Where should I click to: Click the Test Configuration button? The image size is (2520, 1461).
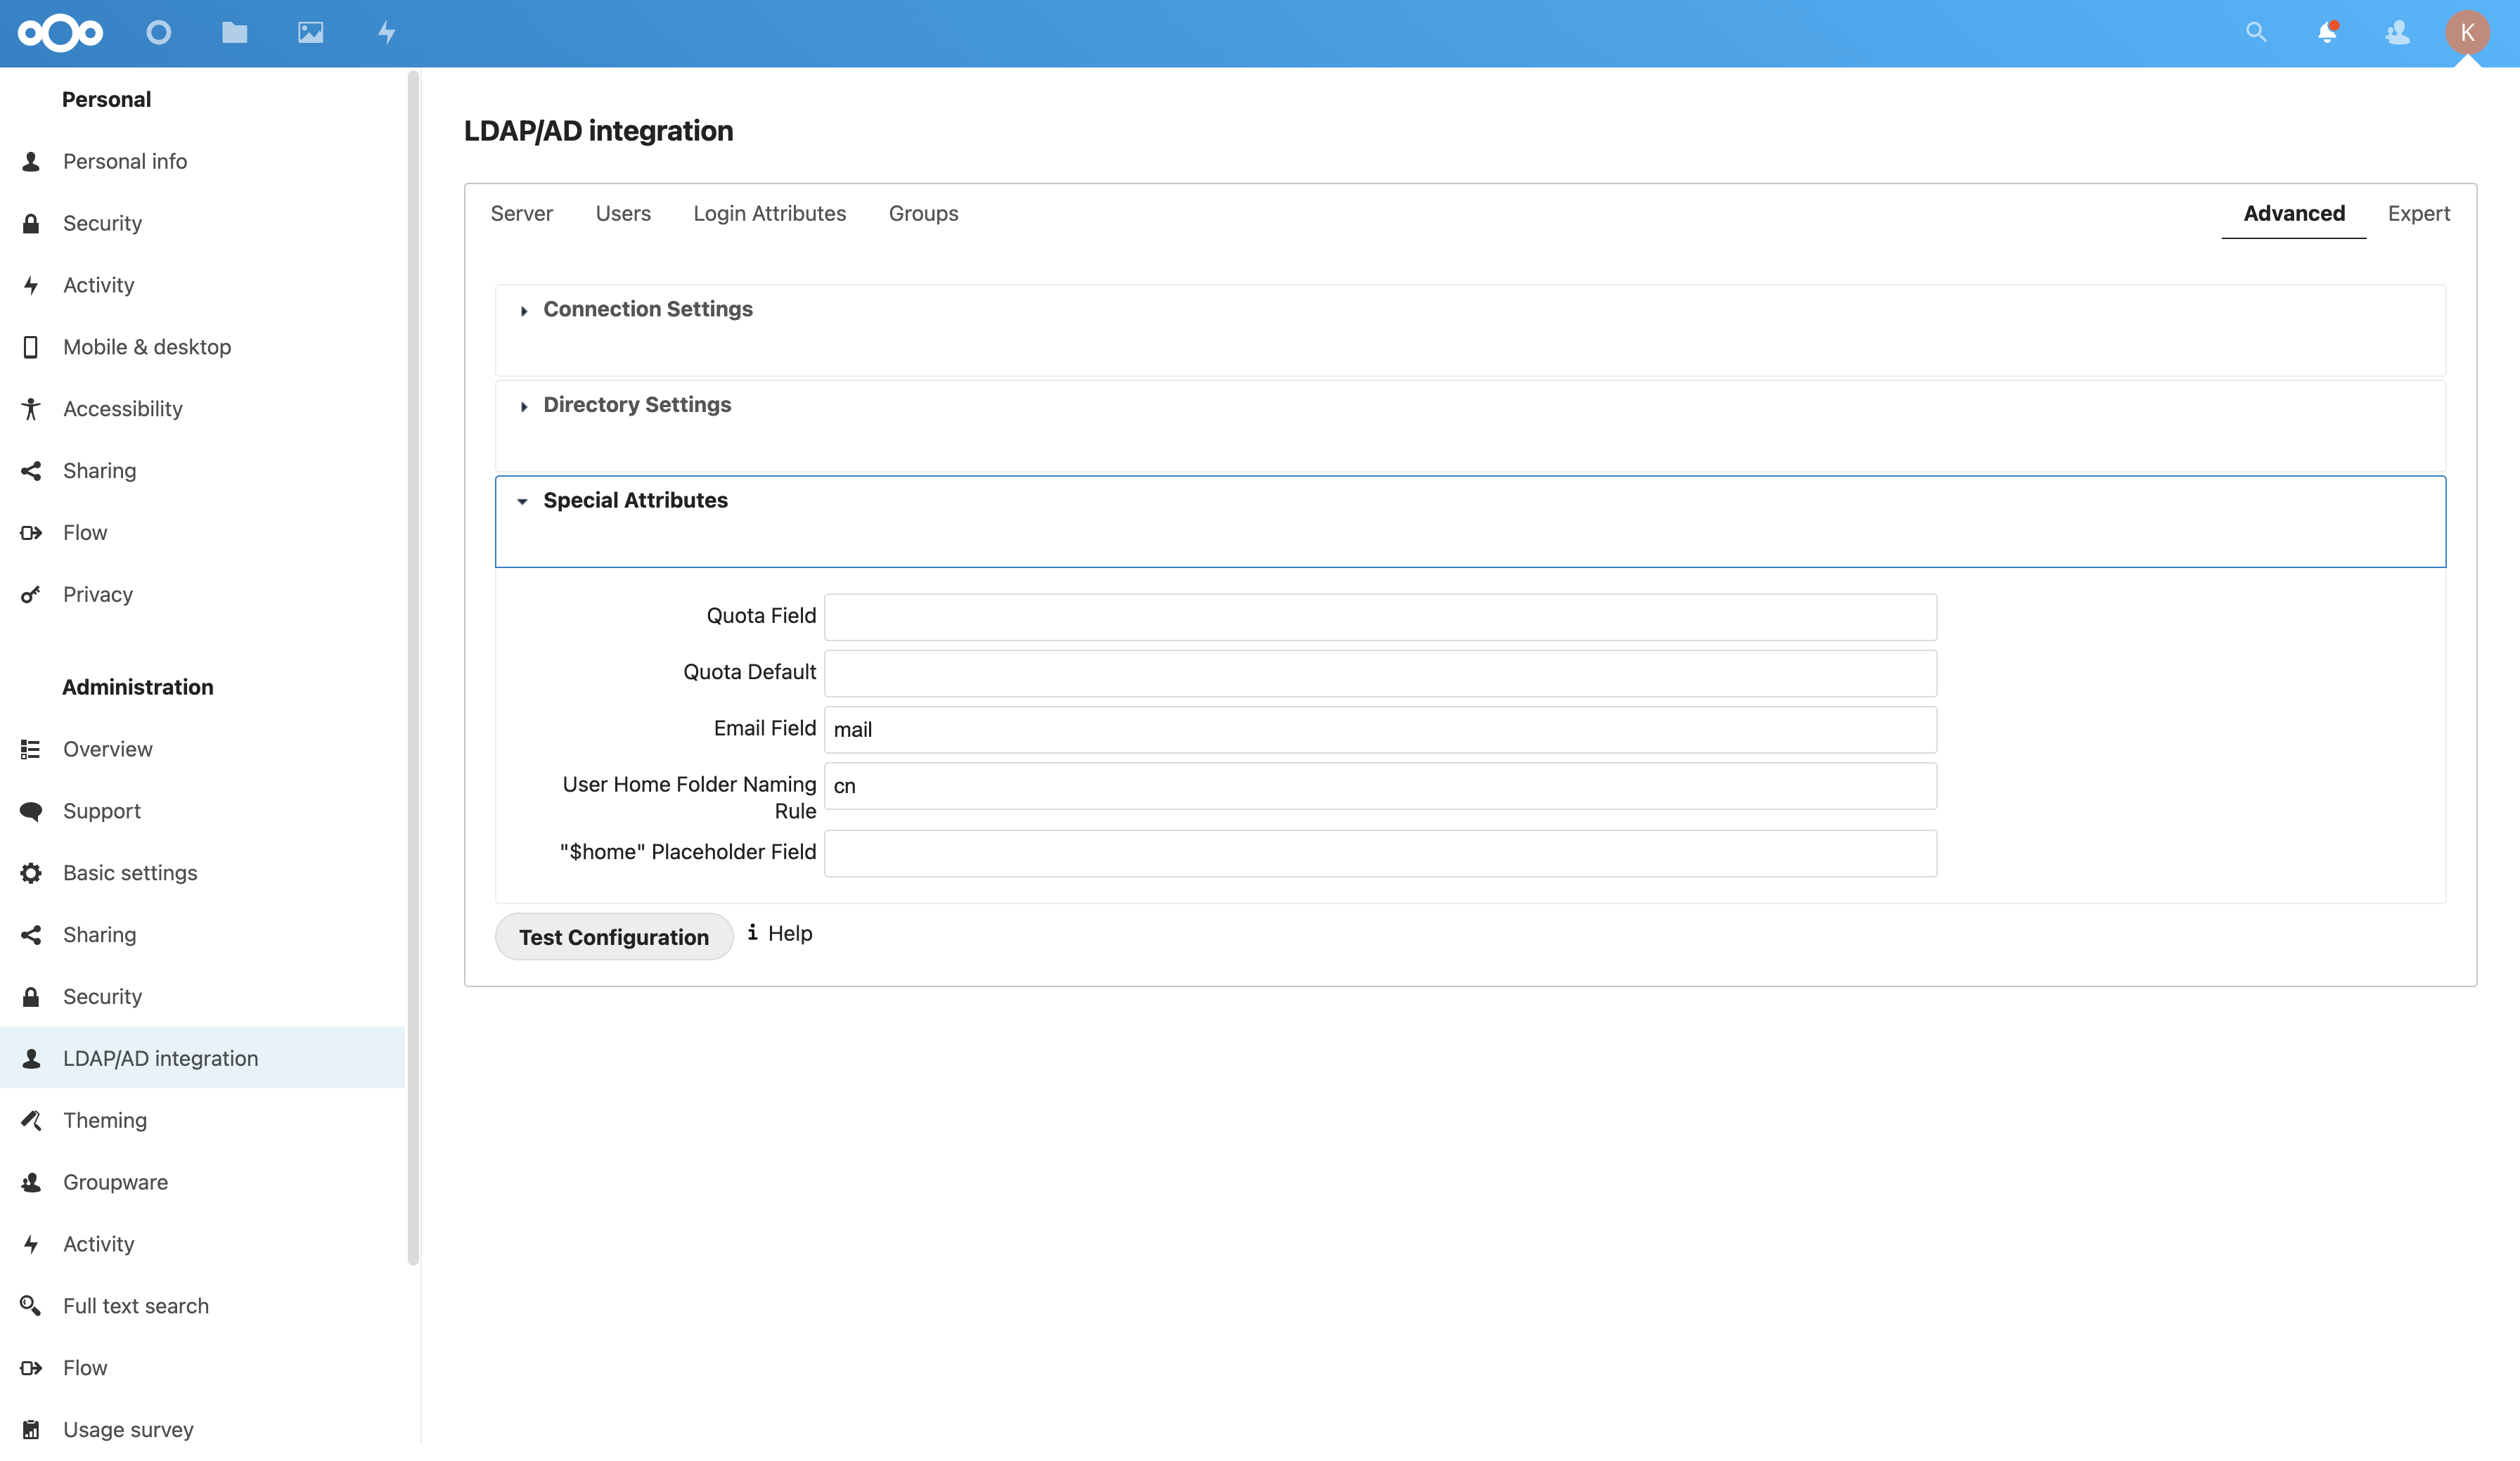pyautogui.click(x=613, y=937)
